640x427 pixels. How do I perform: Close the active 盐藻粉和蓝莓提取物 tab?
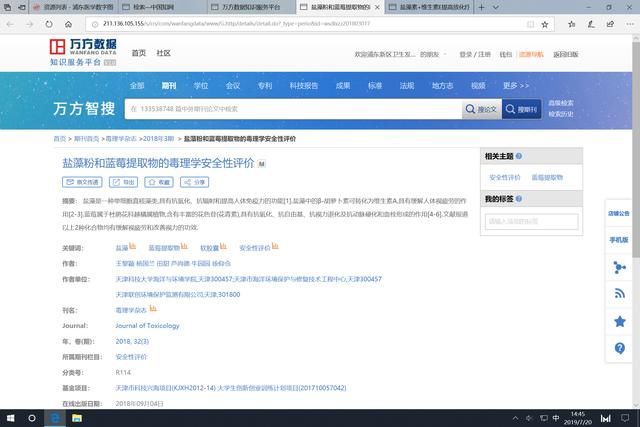377,7
